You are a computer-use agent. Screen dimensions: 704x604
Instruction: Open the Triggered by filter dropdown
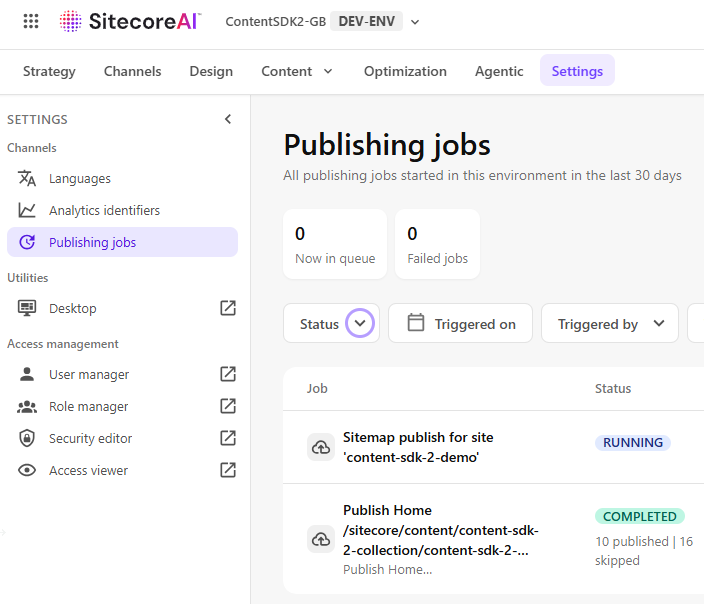click(x=610, y=323)
